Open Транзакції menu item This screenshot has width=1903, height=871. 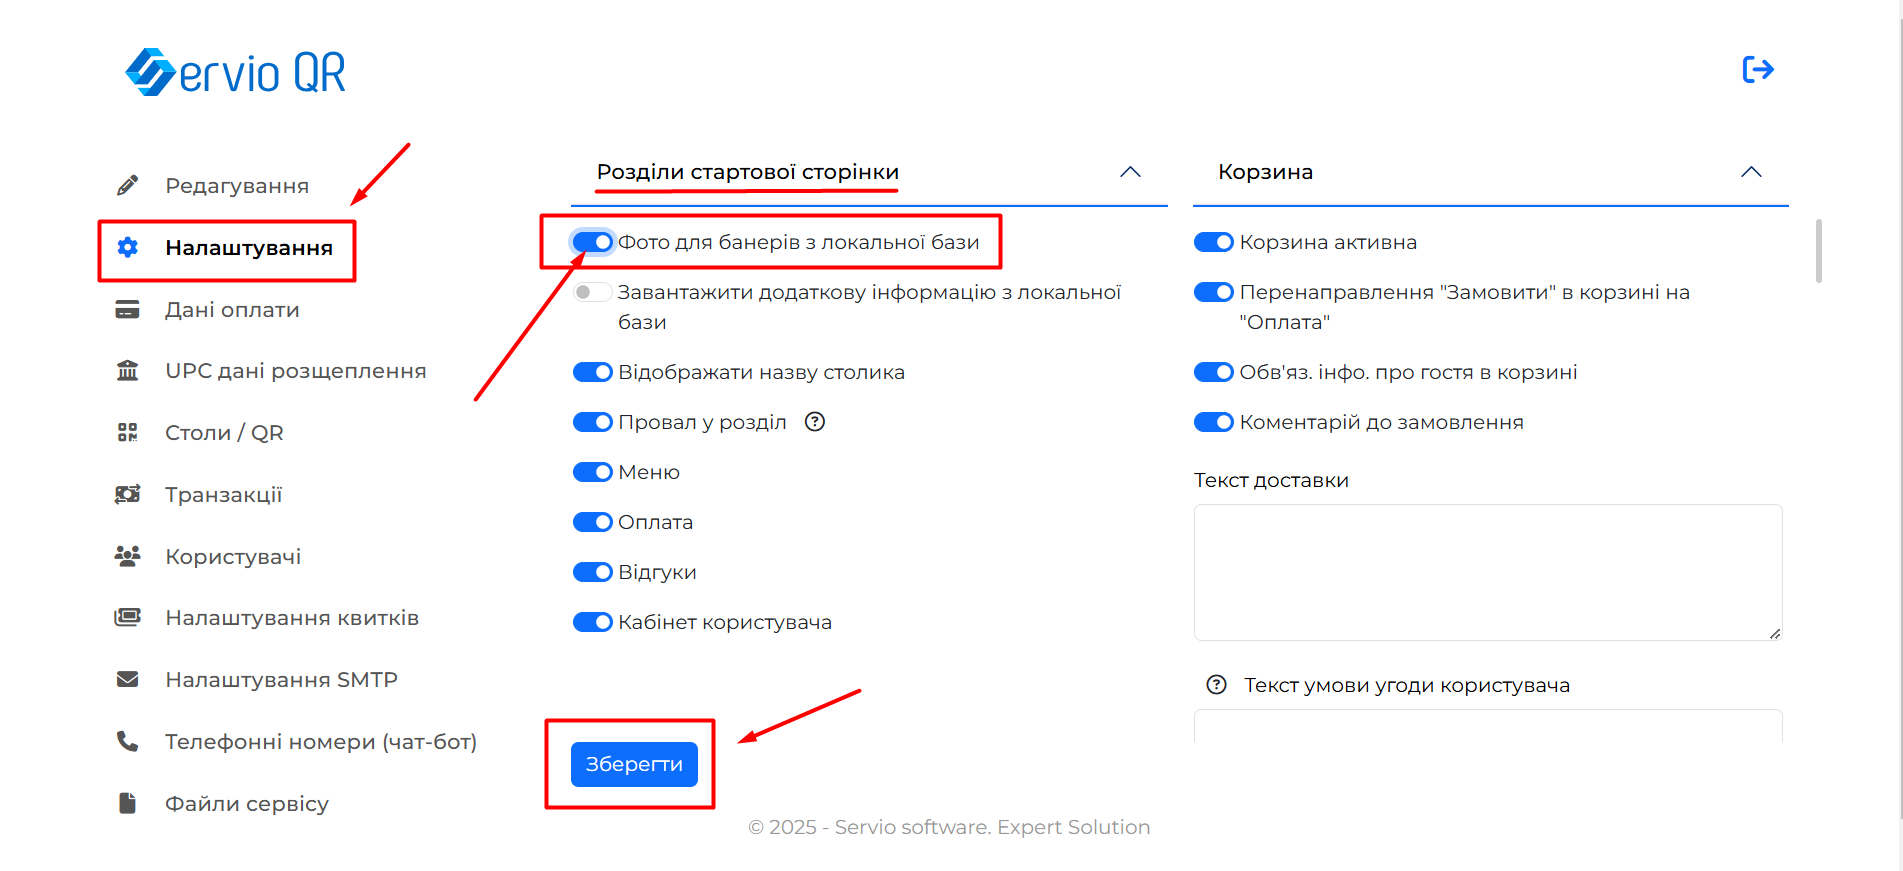pyautogui.click(x=223, y=495)
